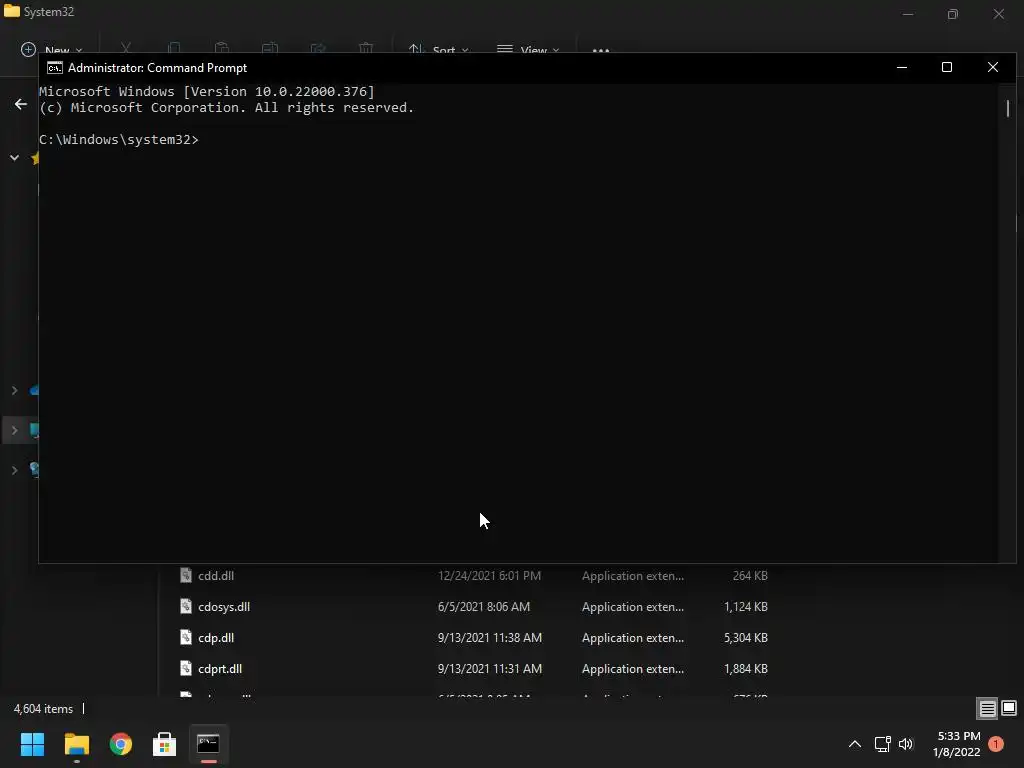
Task: Select the cdd.dll file
Action: 216,575
